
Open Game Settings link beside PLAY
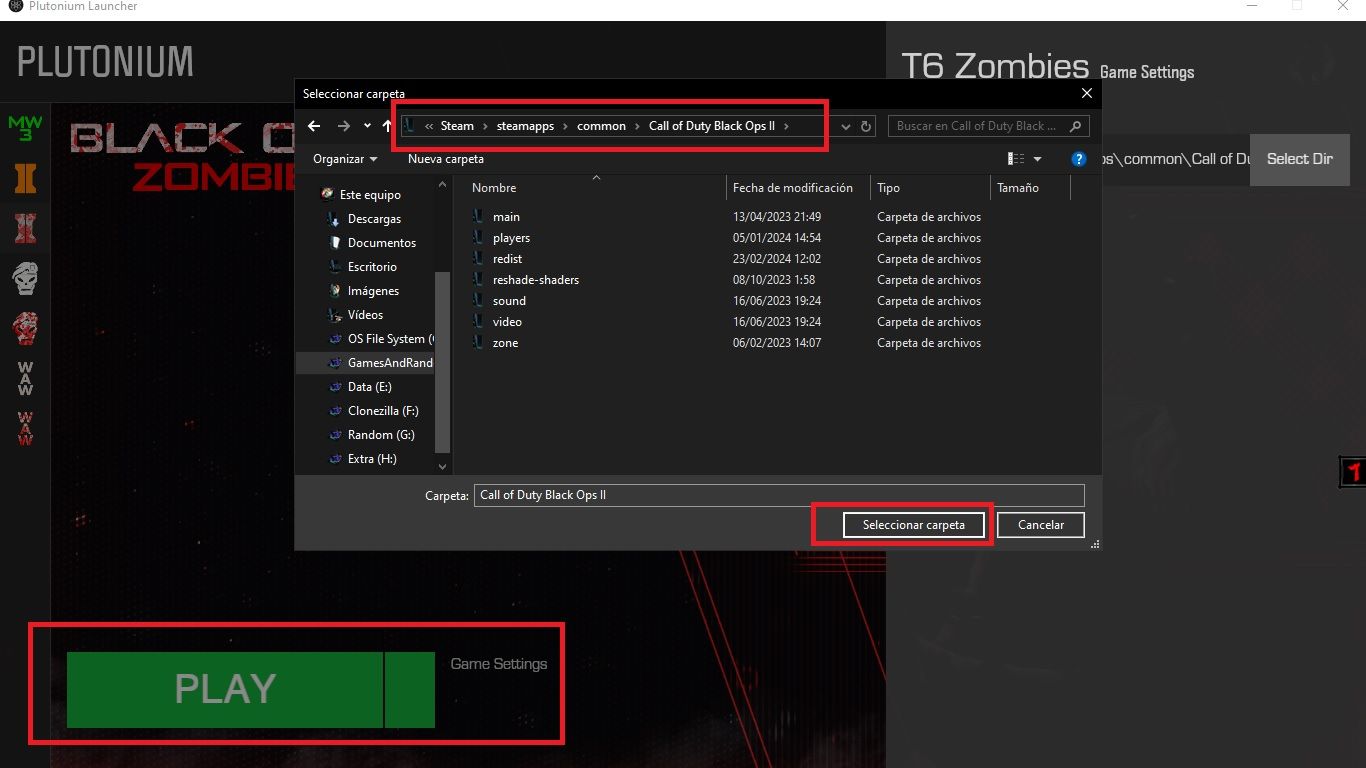tap(499, 664)
